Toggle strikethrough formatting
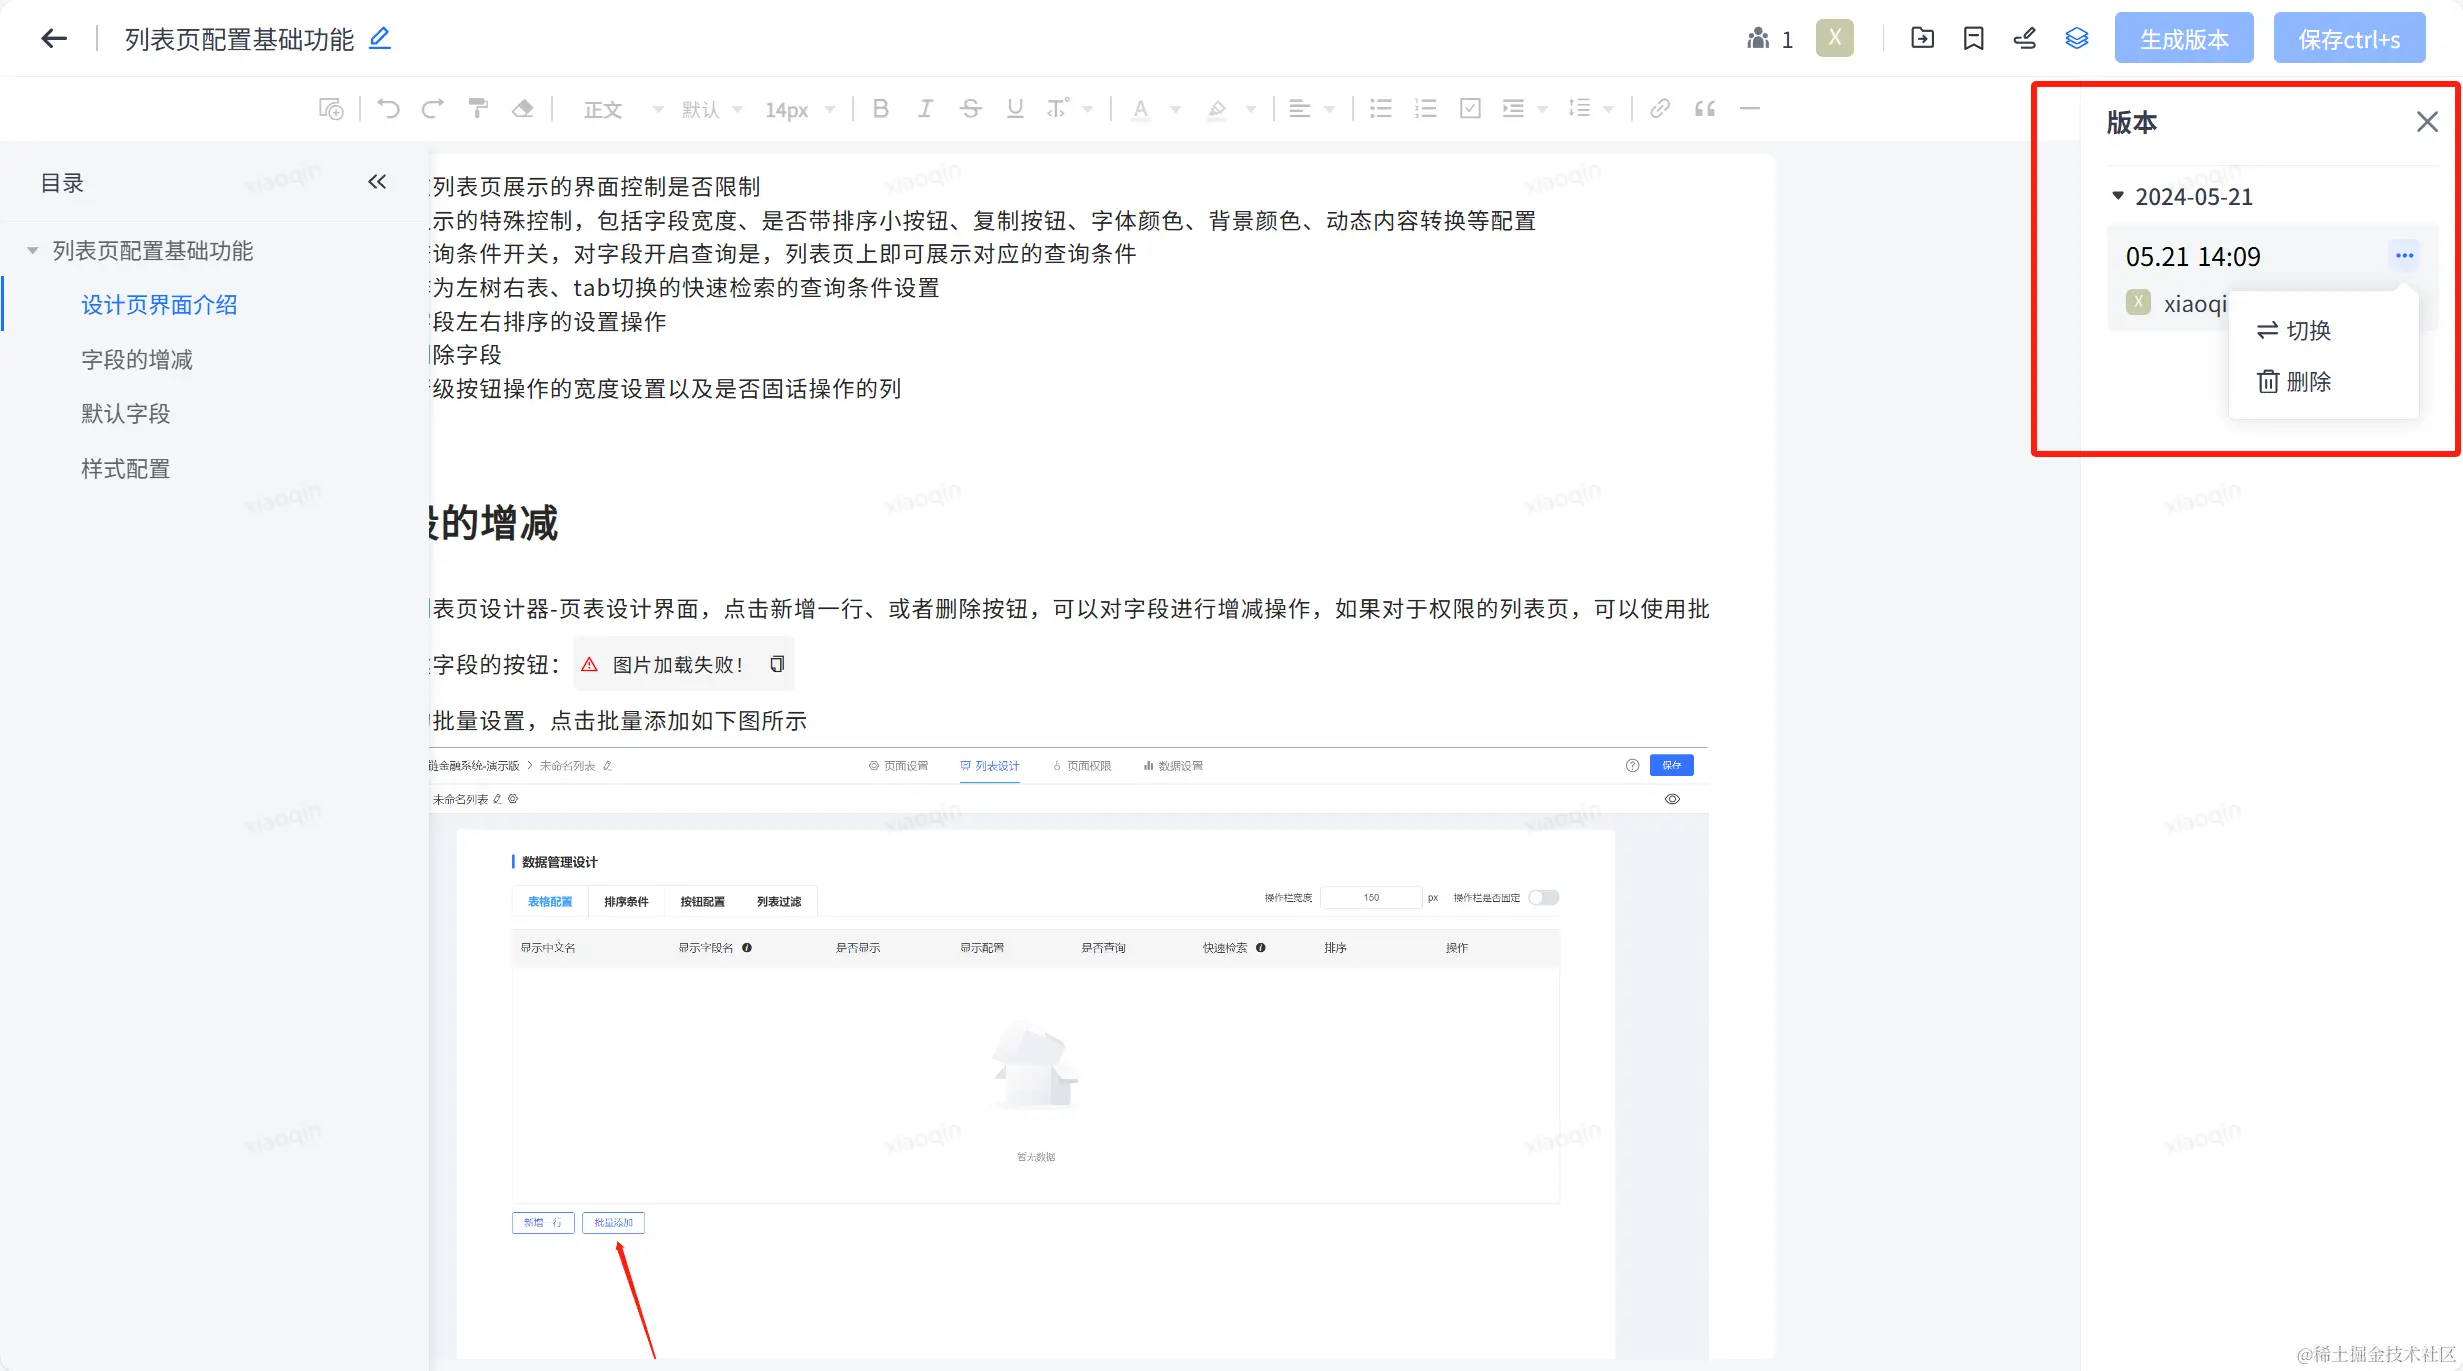This screenshot has width=2463, height=1371. point(970,109)
